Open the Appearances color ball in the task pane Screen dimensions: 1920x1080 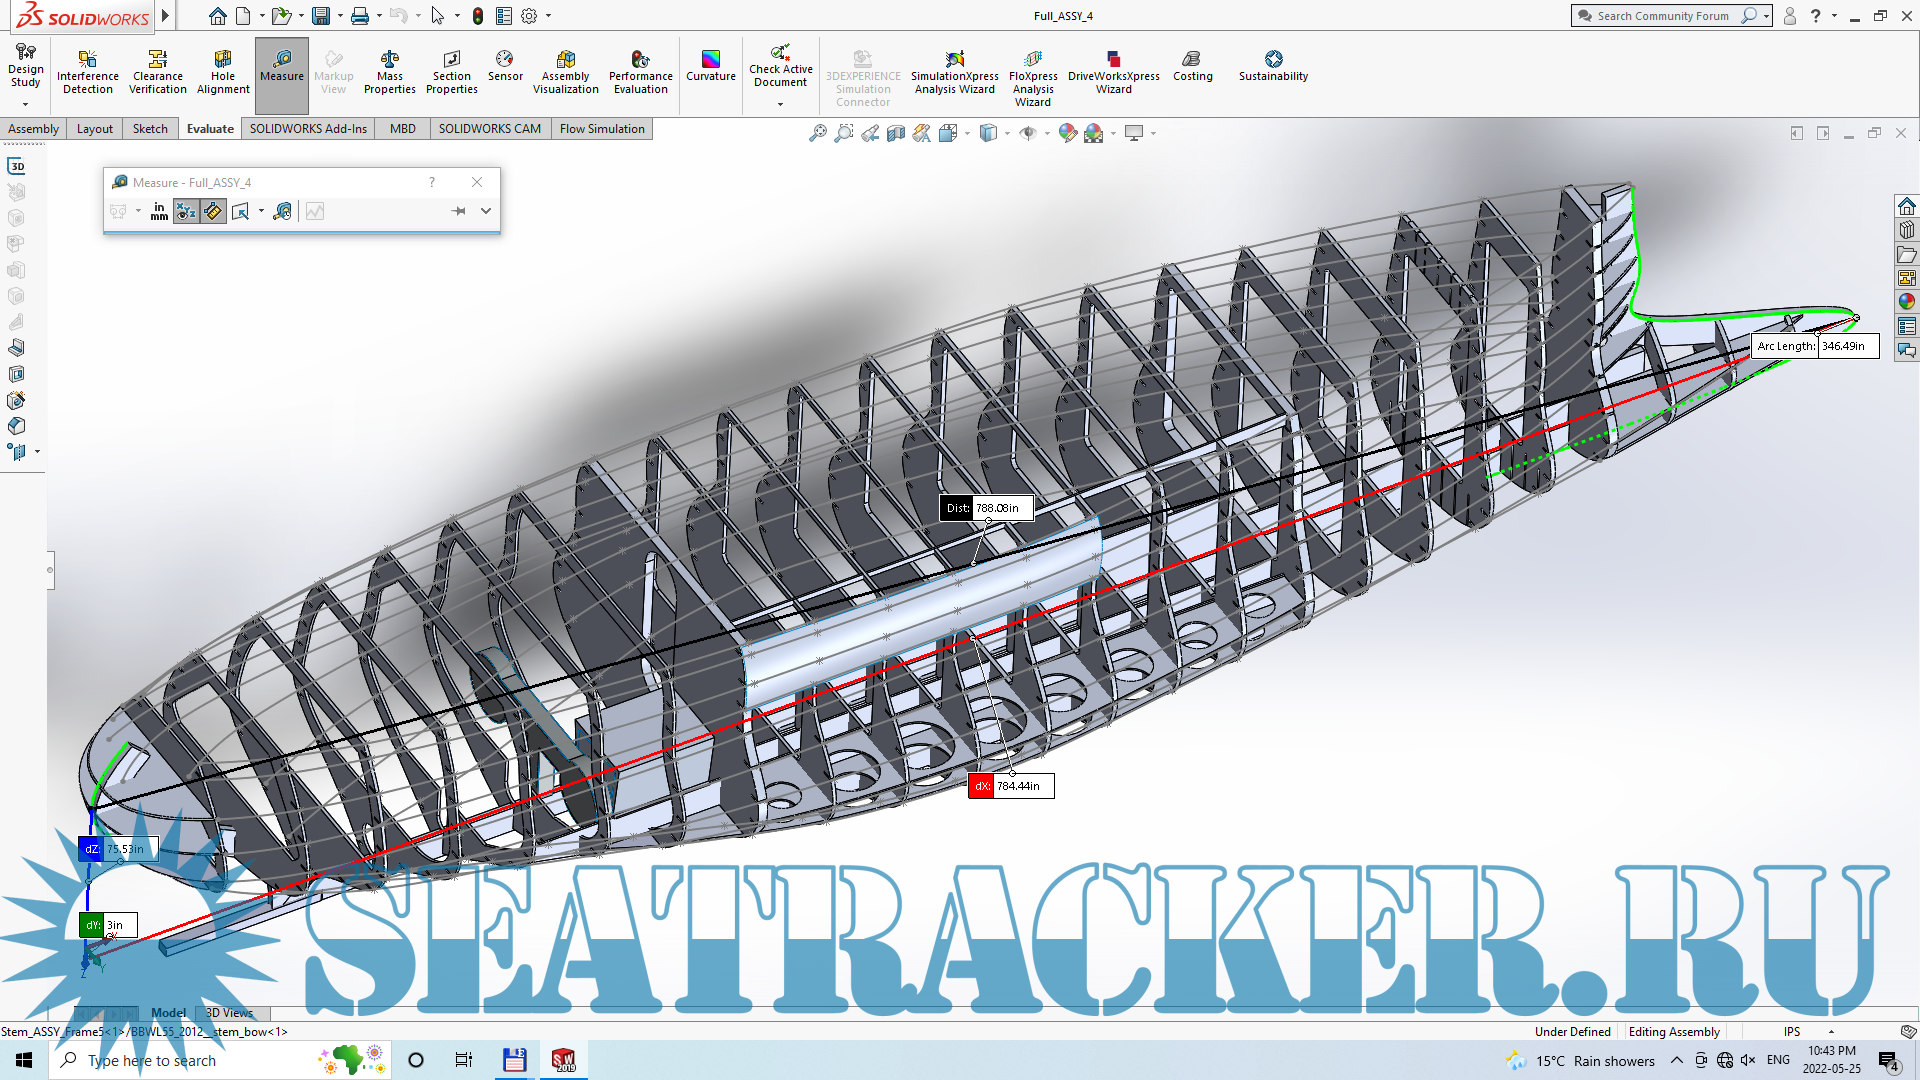pos(1906,302)
